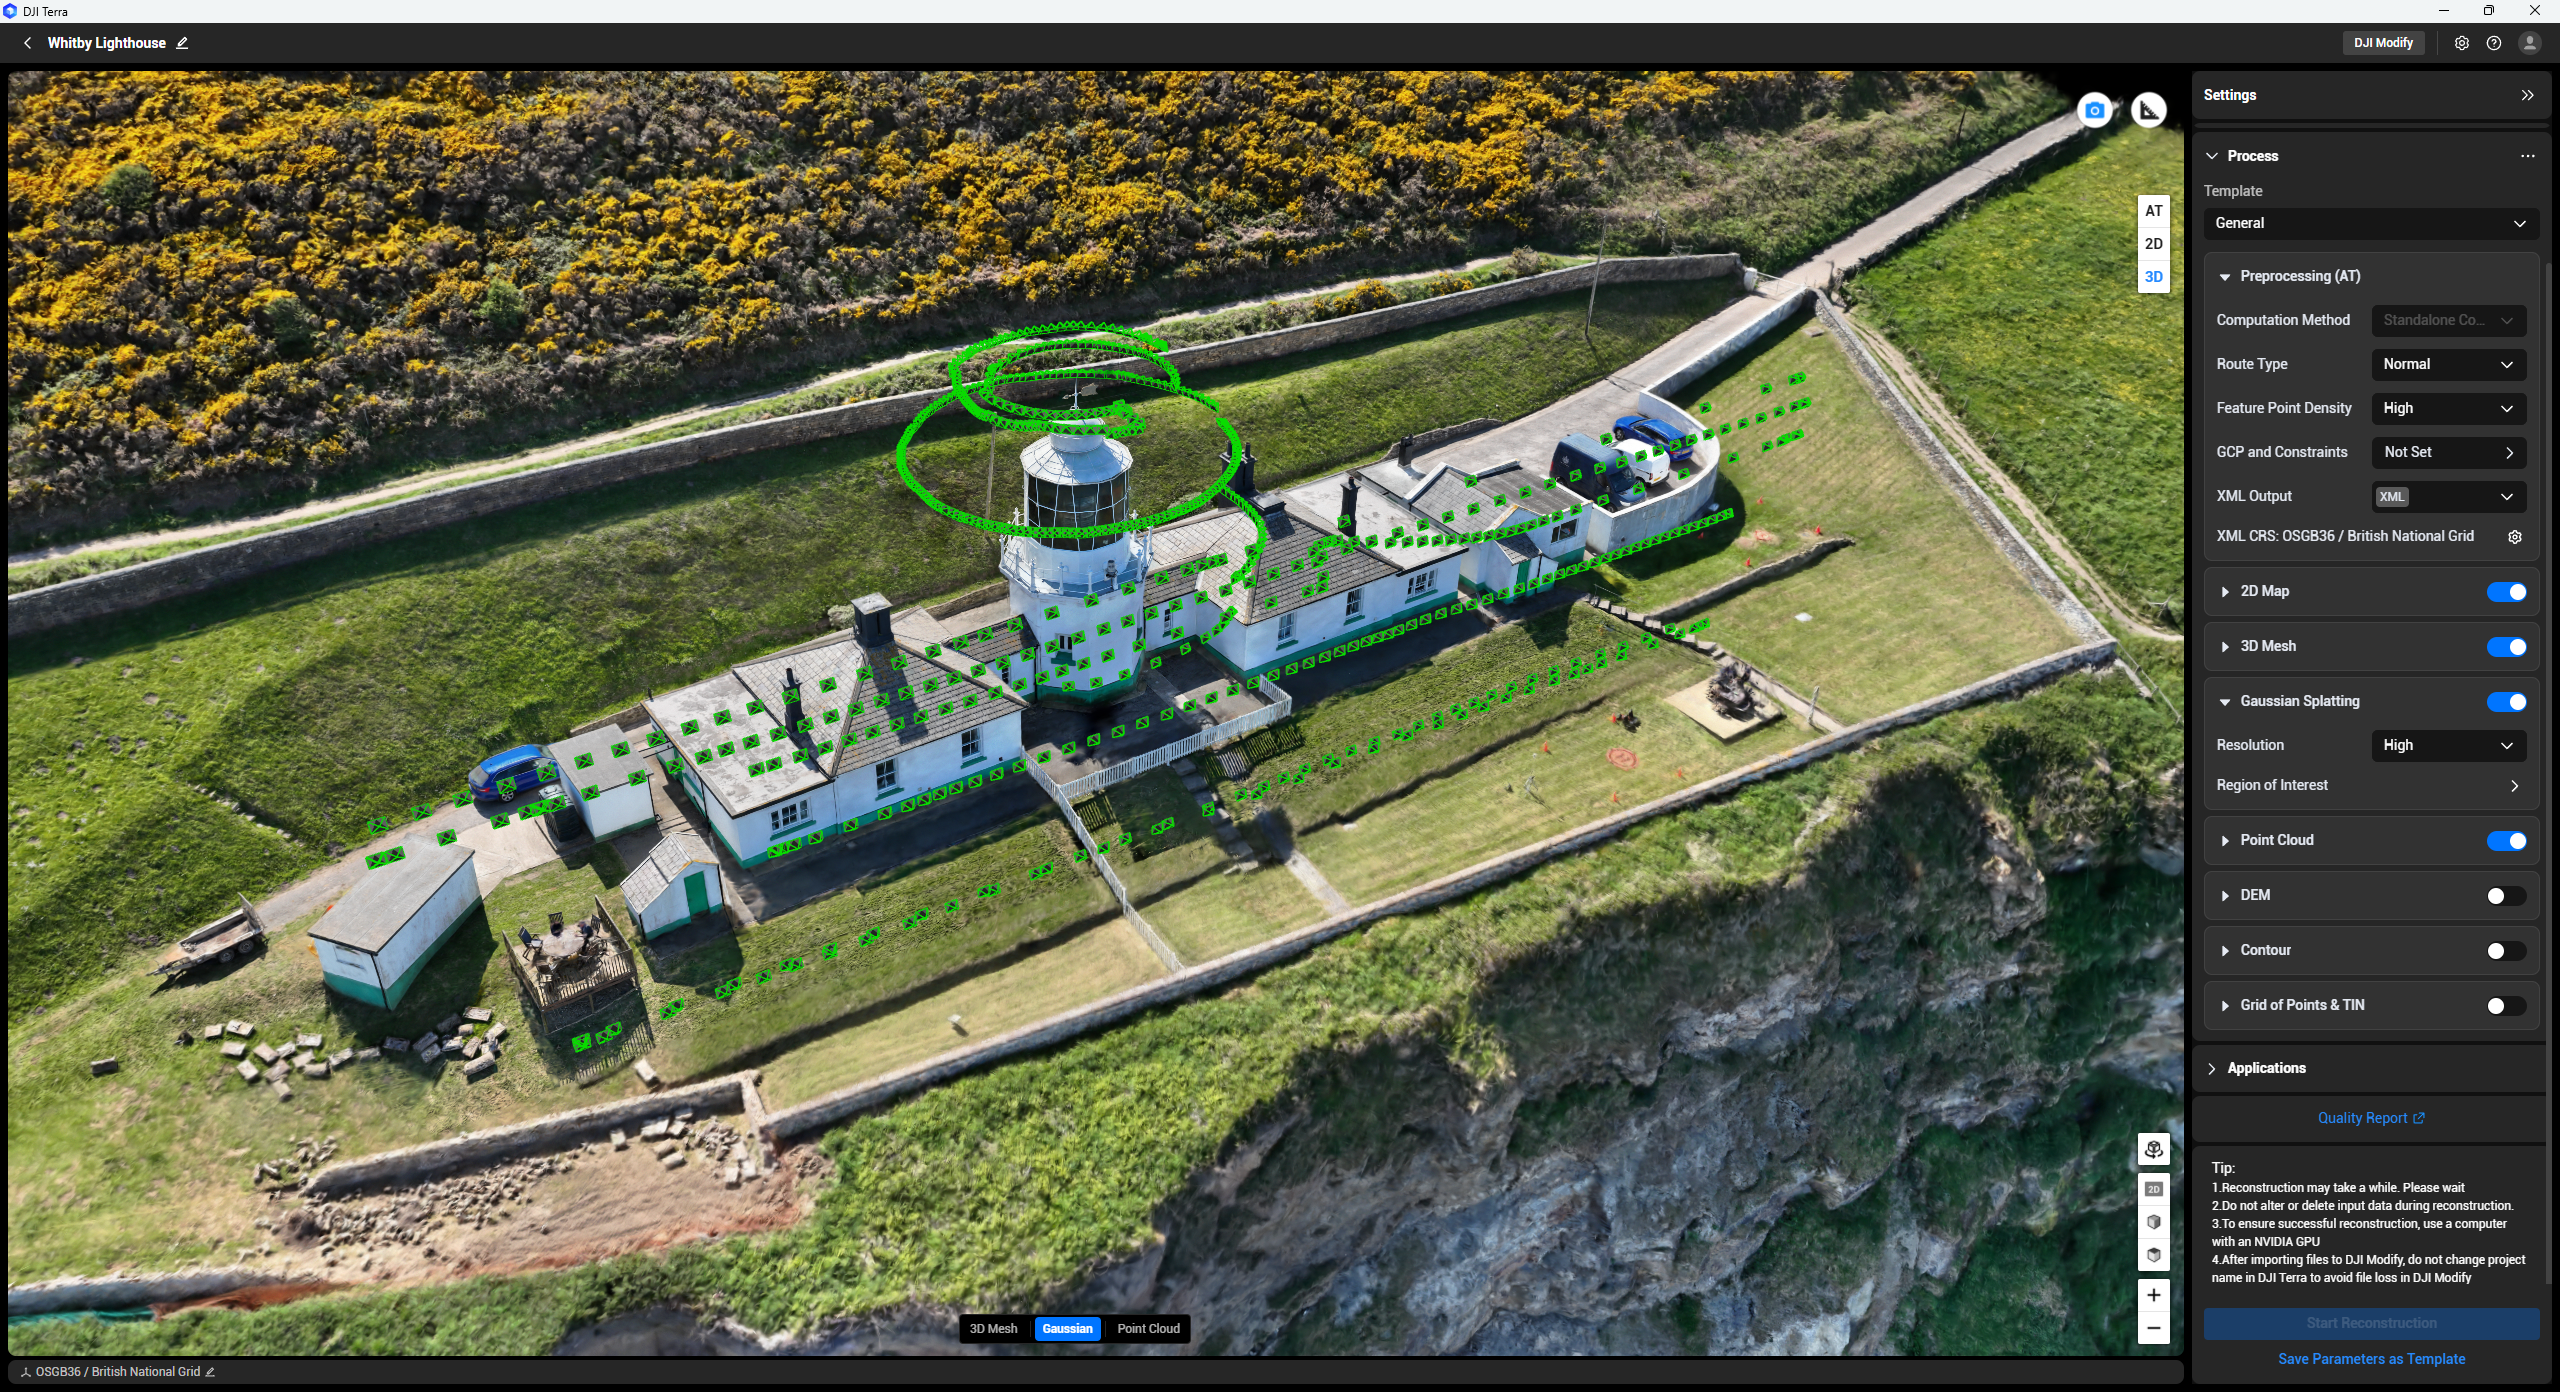2560x1392 pixels.
Task: Open XML CRS settings gear
Action: [x=2514, y=537]
